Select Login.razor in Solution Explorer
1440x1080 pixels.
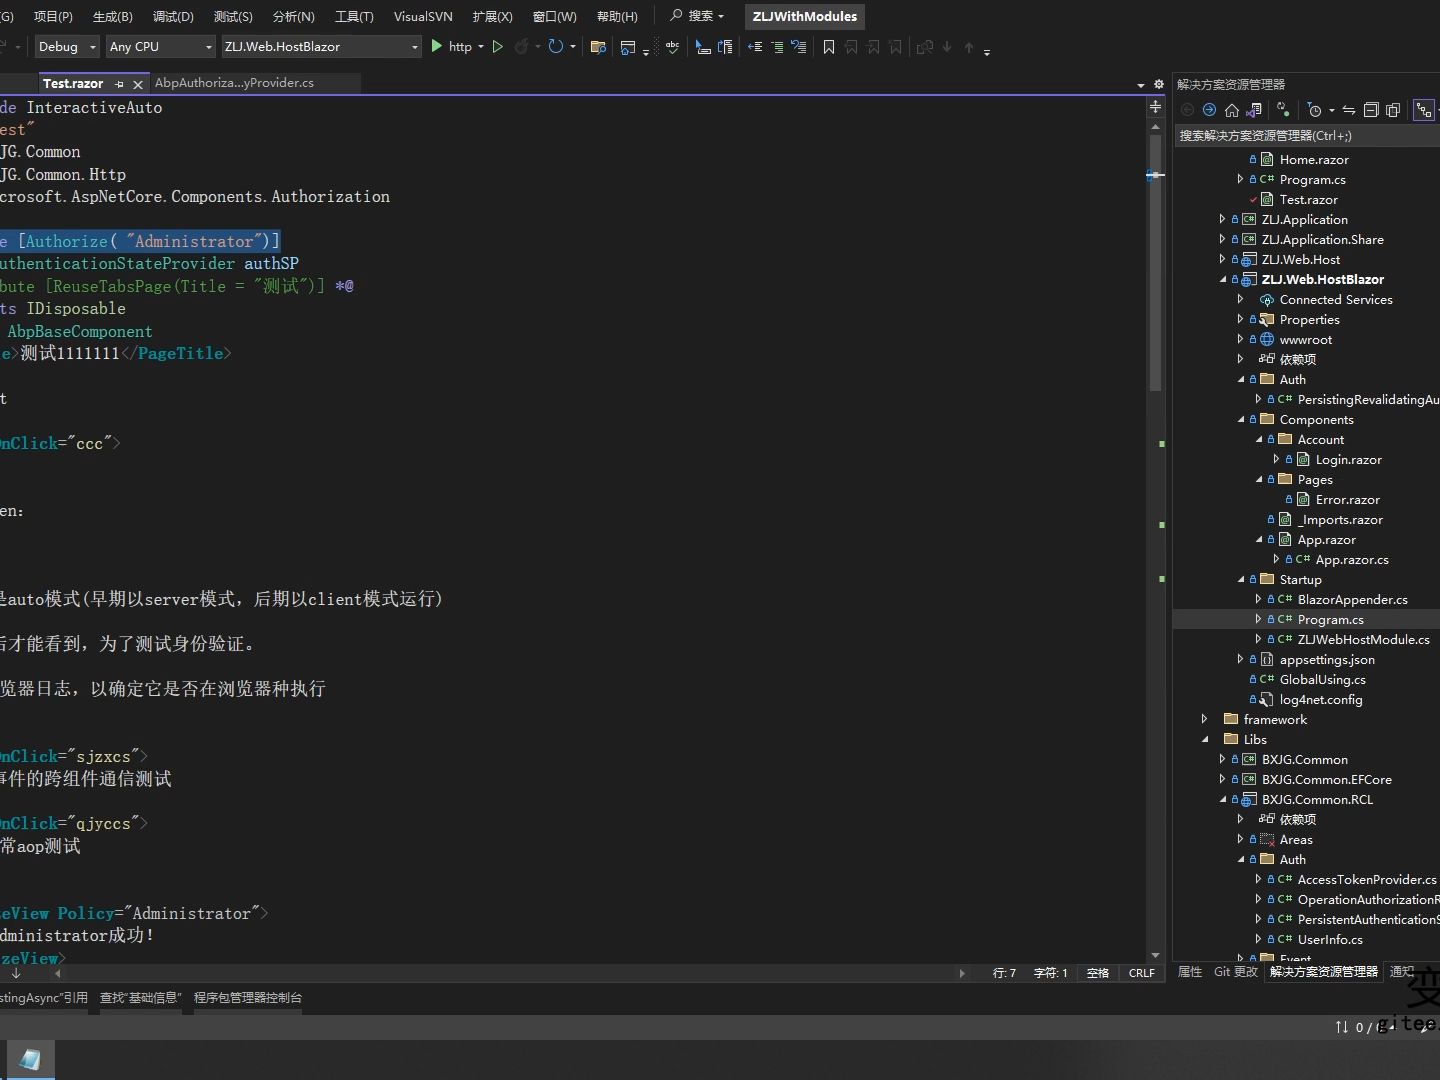pyautogui.click(x=1348, y=460)
